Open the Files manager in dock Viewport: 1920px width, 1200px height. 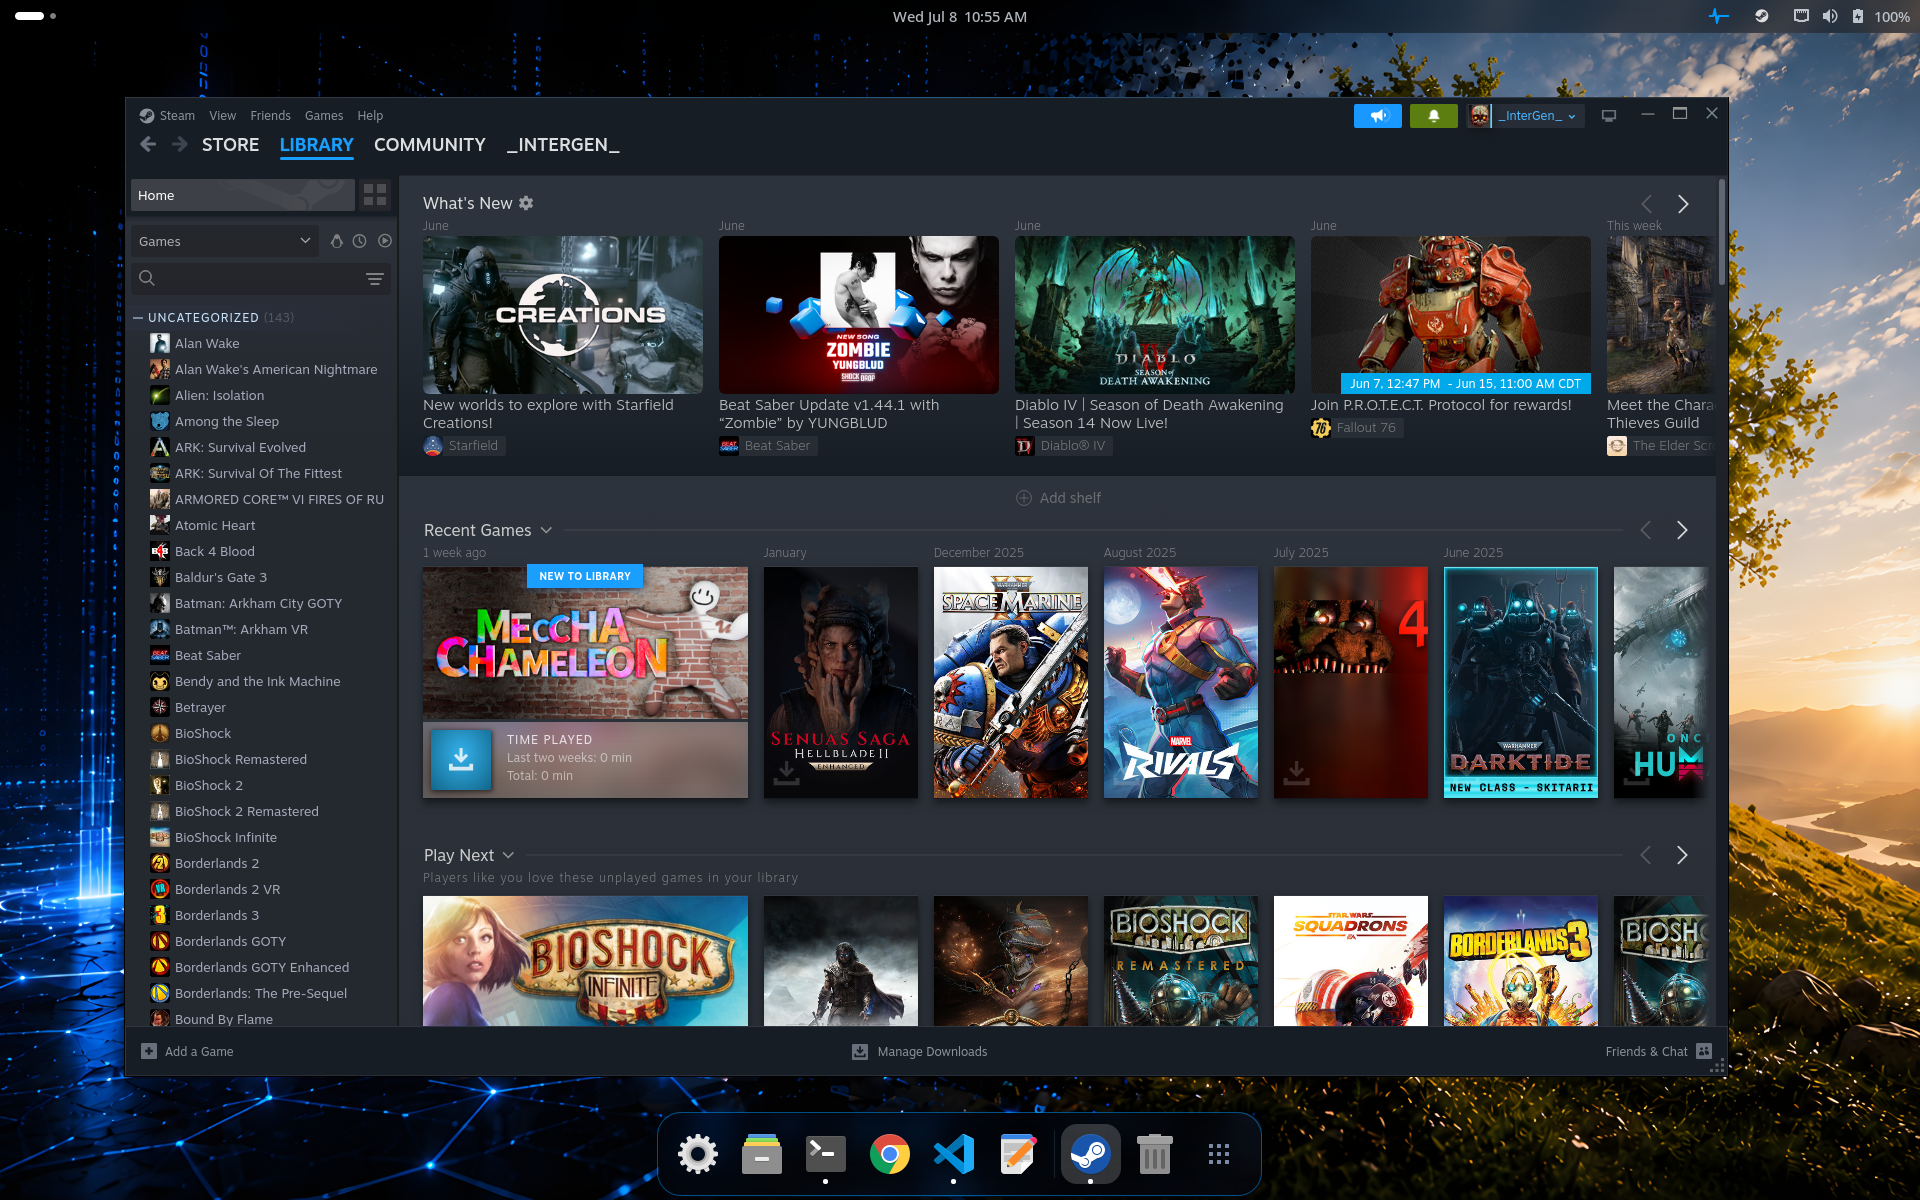point(762,1154)
